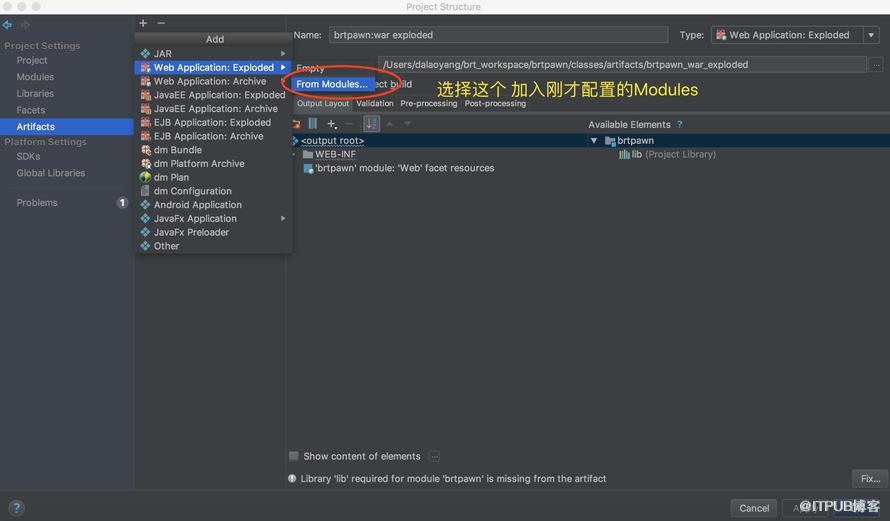The width and height of the screenshot is (890, 521).
Task: Open Libraries settings page
Action: click(x=35, y=93)
